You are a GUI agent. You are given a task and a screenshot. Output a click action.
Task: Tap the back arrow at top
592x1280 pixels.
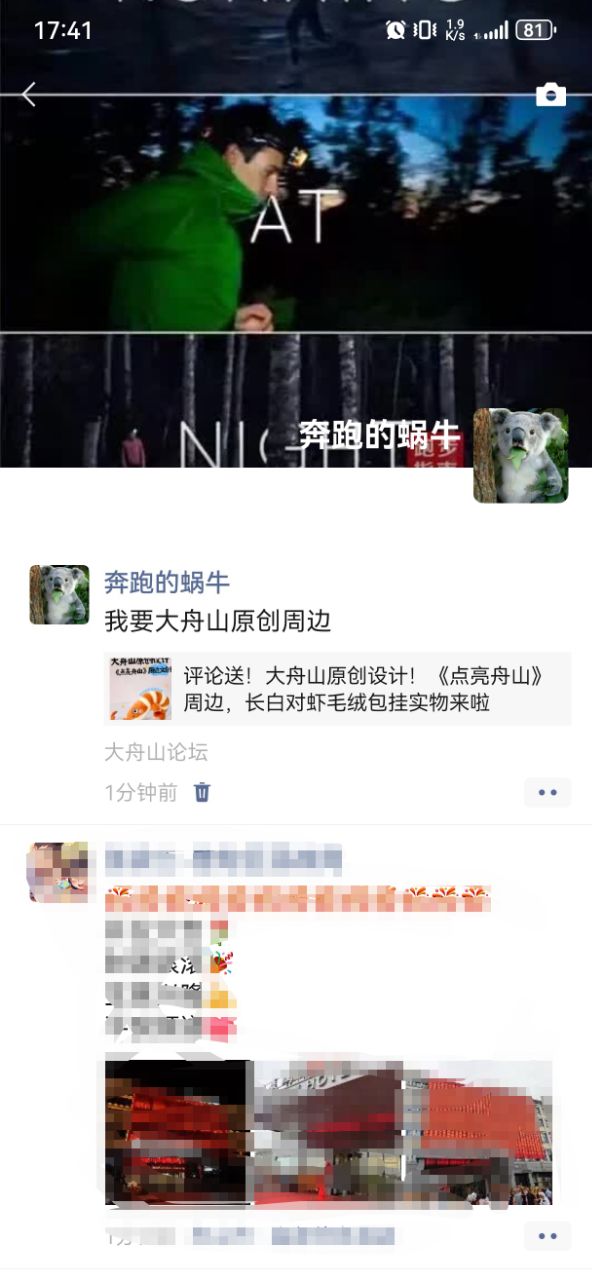[x=29, y=95]
